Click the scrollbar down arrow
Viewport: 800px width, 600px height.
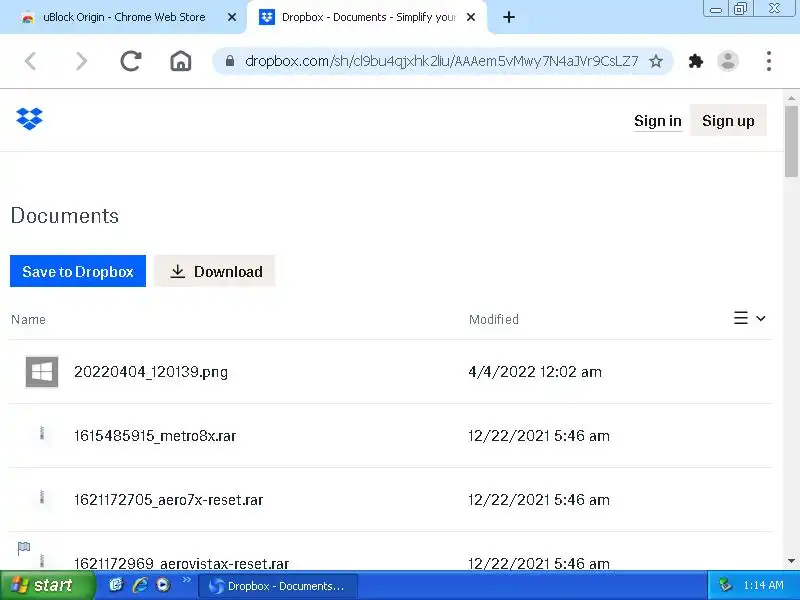pyautogui.click(x=791, y=561)
